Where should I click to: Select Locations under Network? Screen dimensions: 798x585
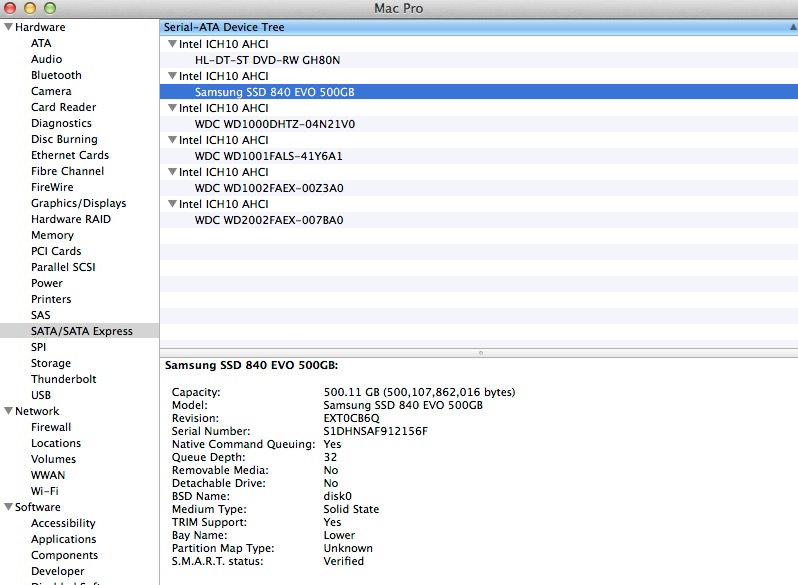click(56, 443)
